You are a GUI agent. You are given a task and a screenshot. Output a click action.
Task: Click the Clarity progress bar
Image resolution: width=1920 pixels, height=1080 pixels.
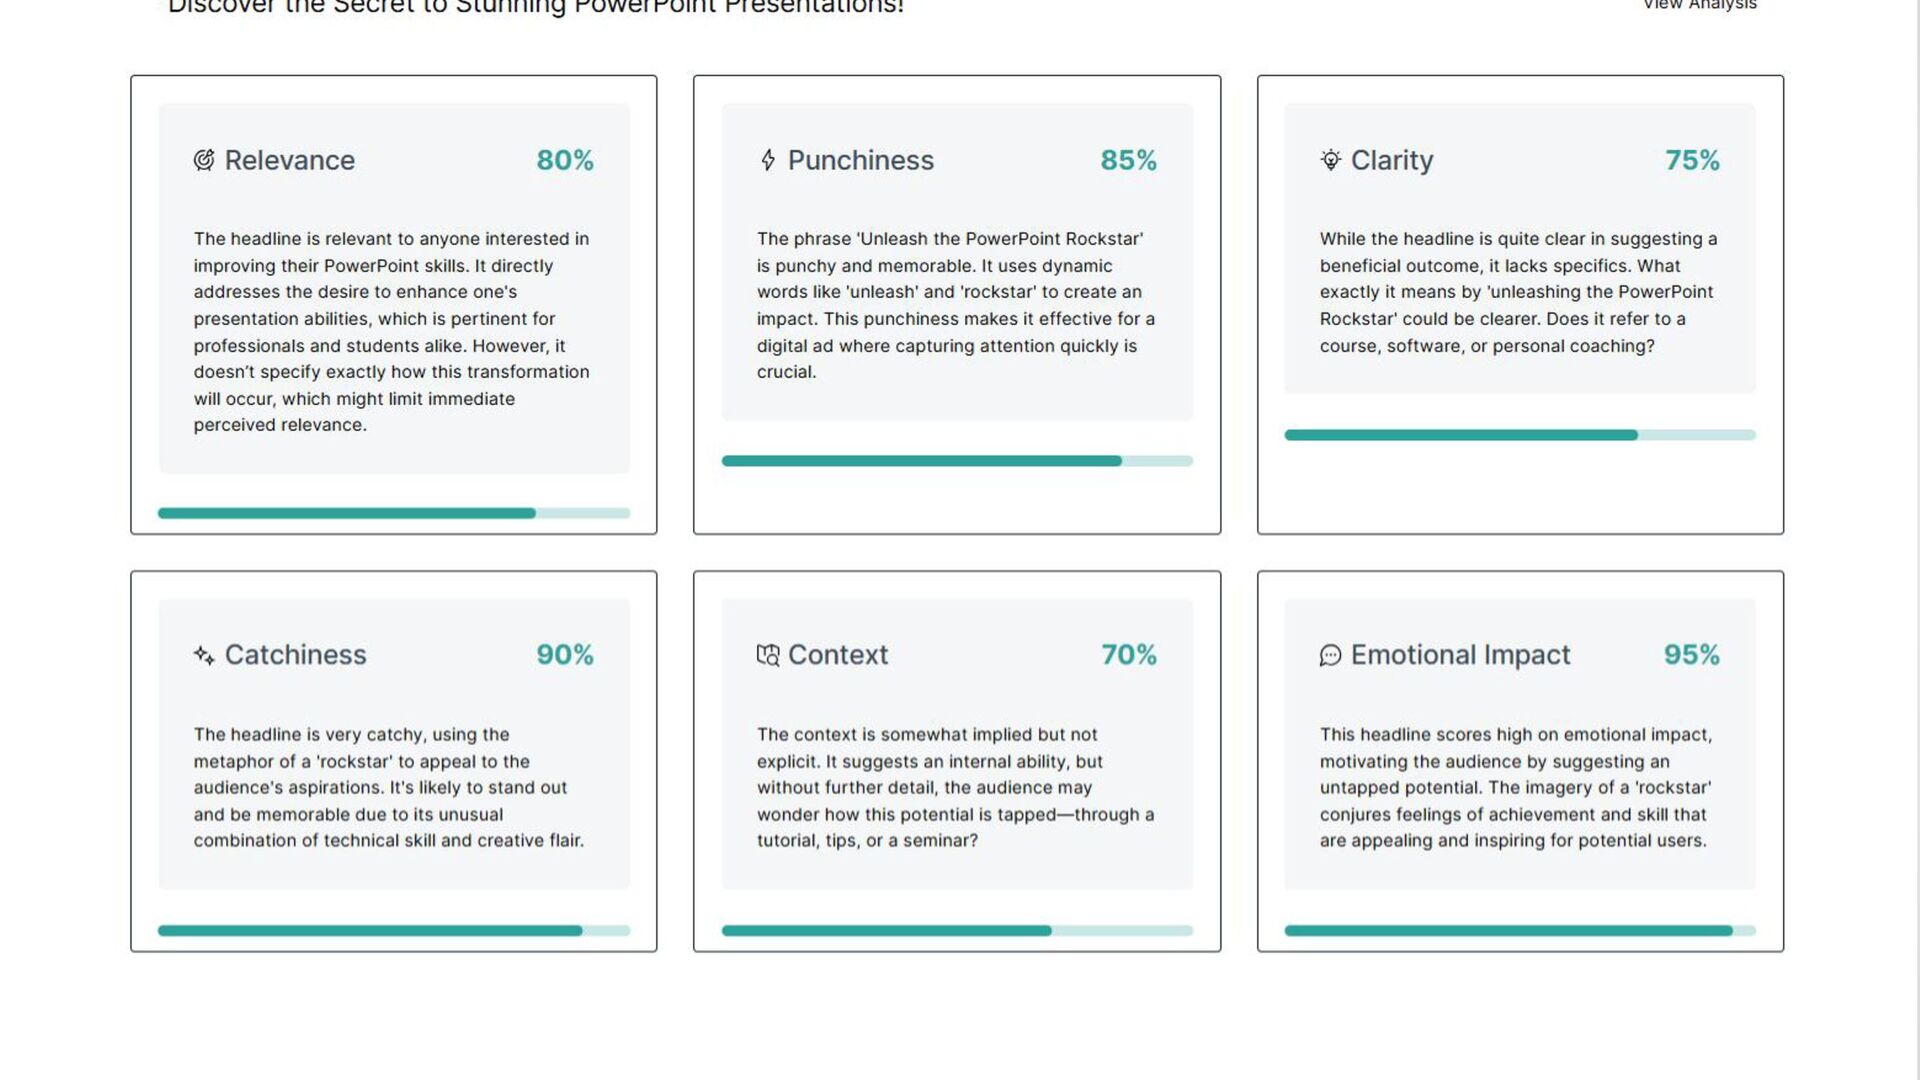pyautogui.click(x=1520, y=435)
